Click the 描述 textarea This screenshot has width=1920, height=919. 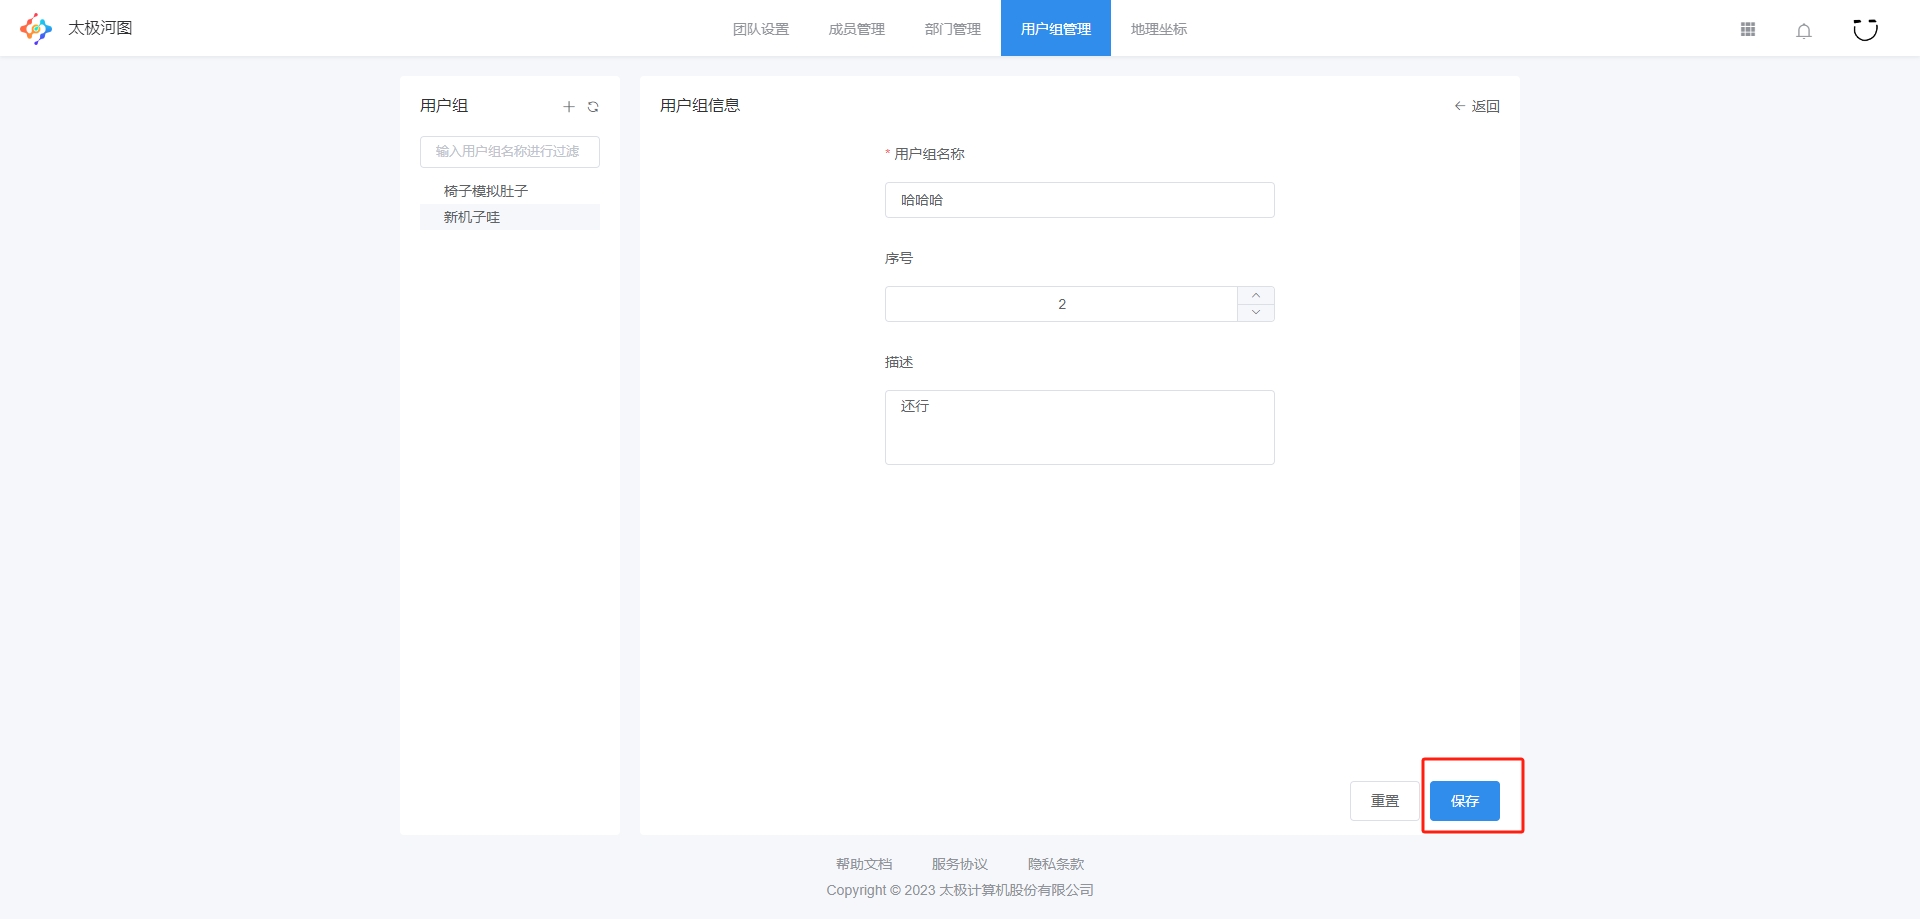coord(1080,427)
